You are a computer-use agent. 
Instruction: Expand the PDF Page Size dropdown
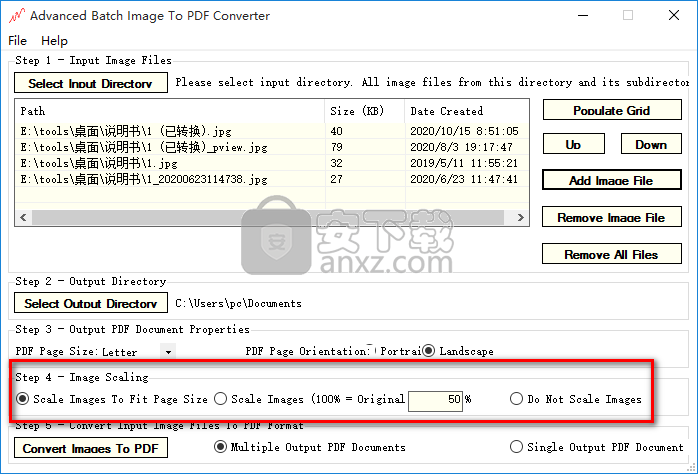pyautogui.click(x=168, y=352)
